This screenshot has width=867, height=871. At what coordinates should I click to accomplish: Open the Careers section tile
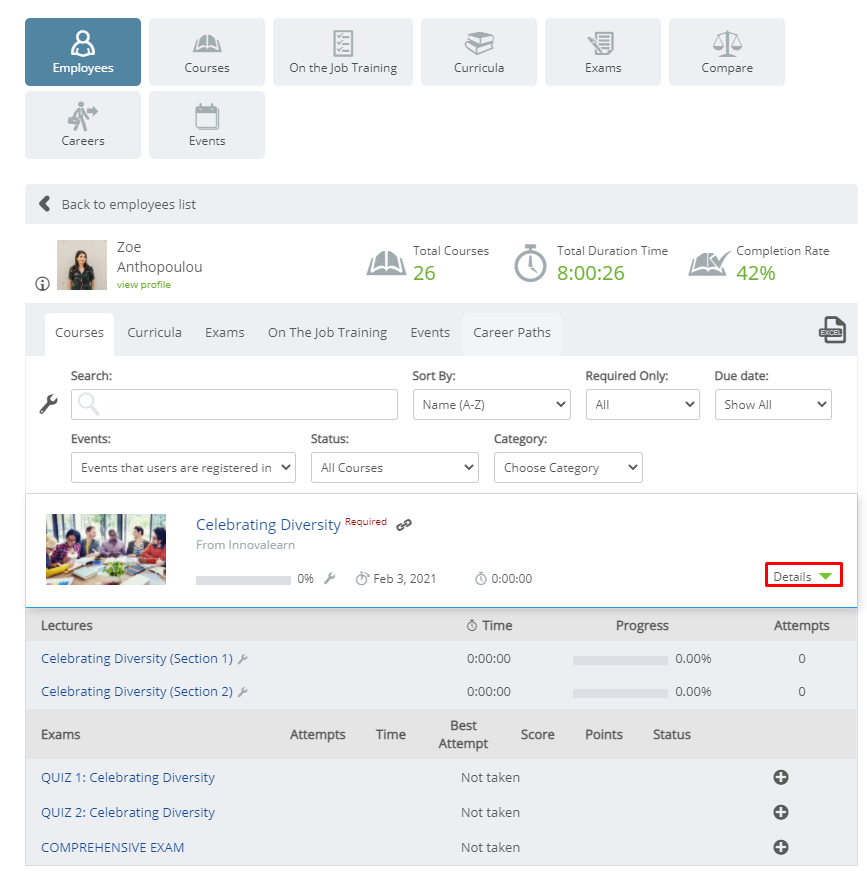[83, 125]
